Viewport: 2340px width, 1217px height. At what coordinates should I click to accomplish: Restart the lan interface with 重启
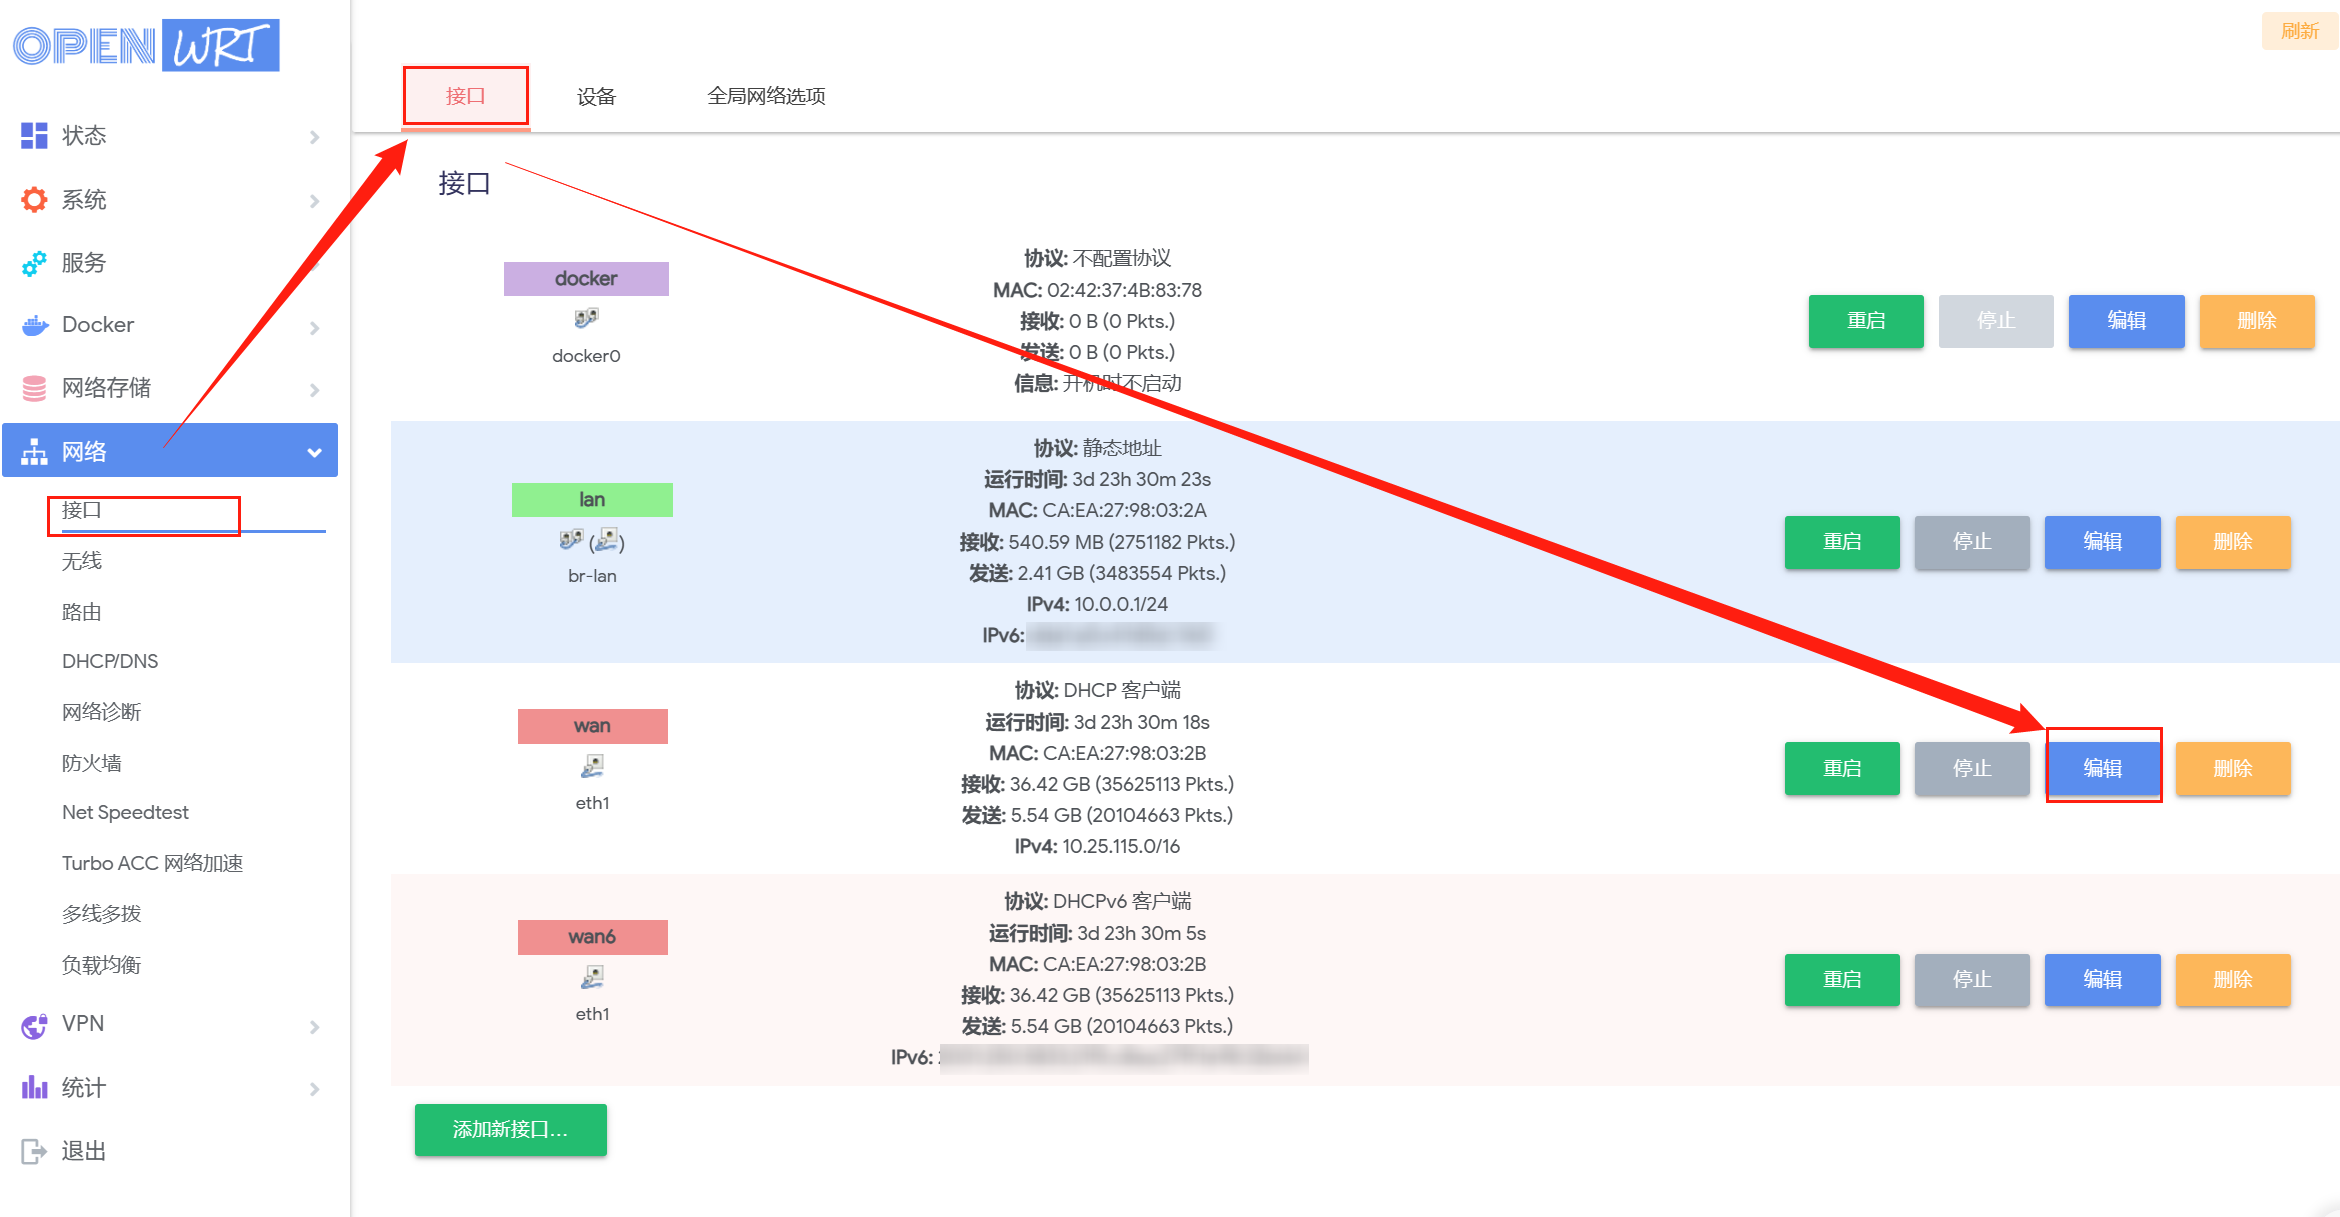1841,542
